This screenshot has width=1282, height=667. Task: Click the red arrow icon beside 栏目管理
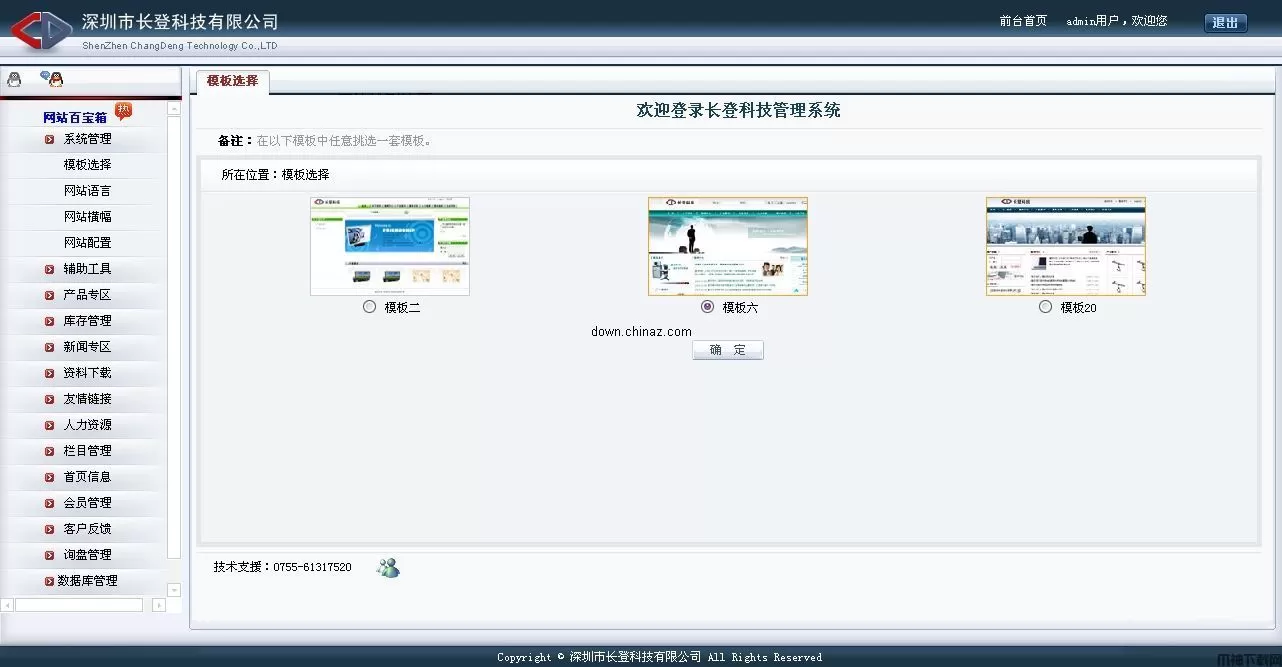(x=49, y=451)
